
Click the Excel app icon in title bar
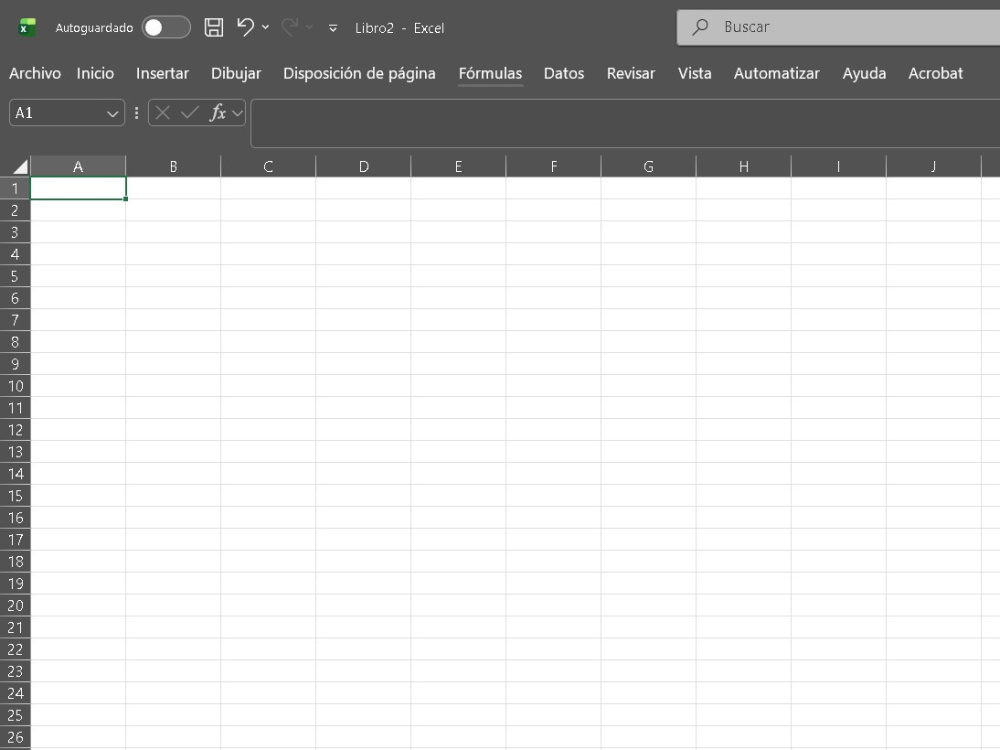[x=27, y=27]
